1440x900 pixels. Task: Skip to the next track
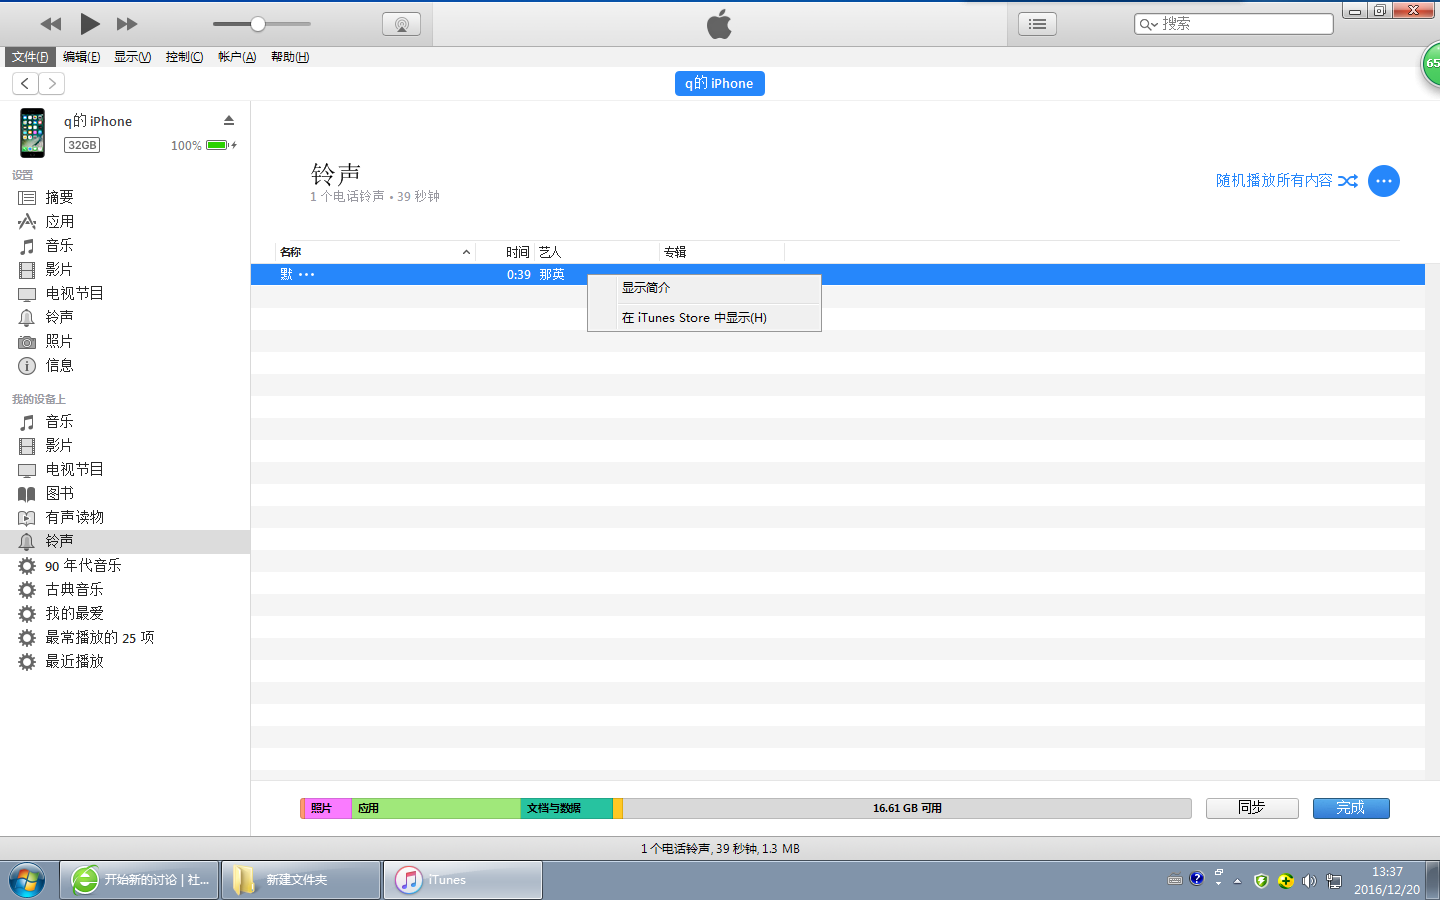[x=127, y=24]
